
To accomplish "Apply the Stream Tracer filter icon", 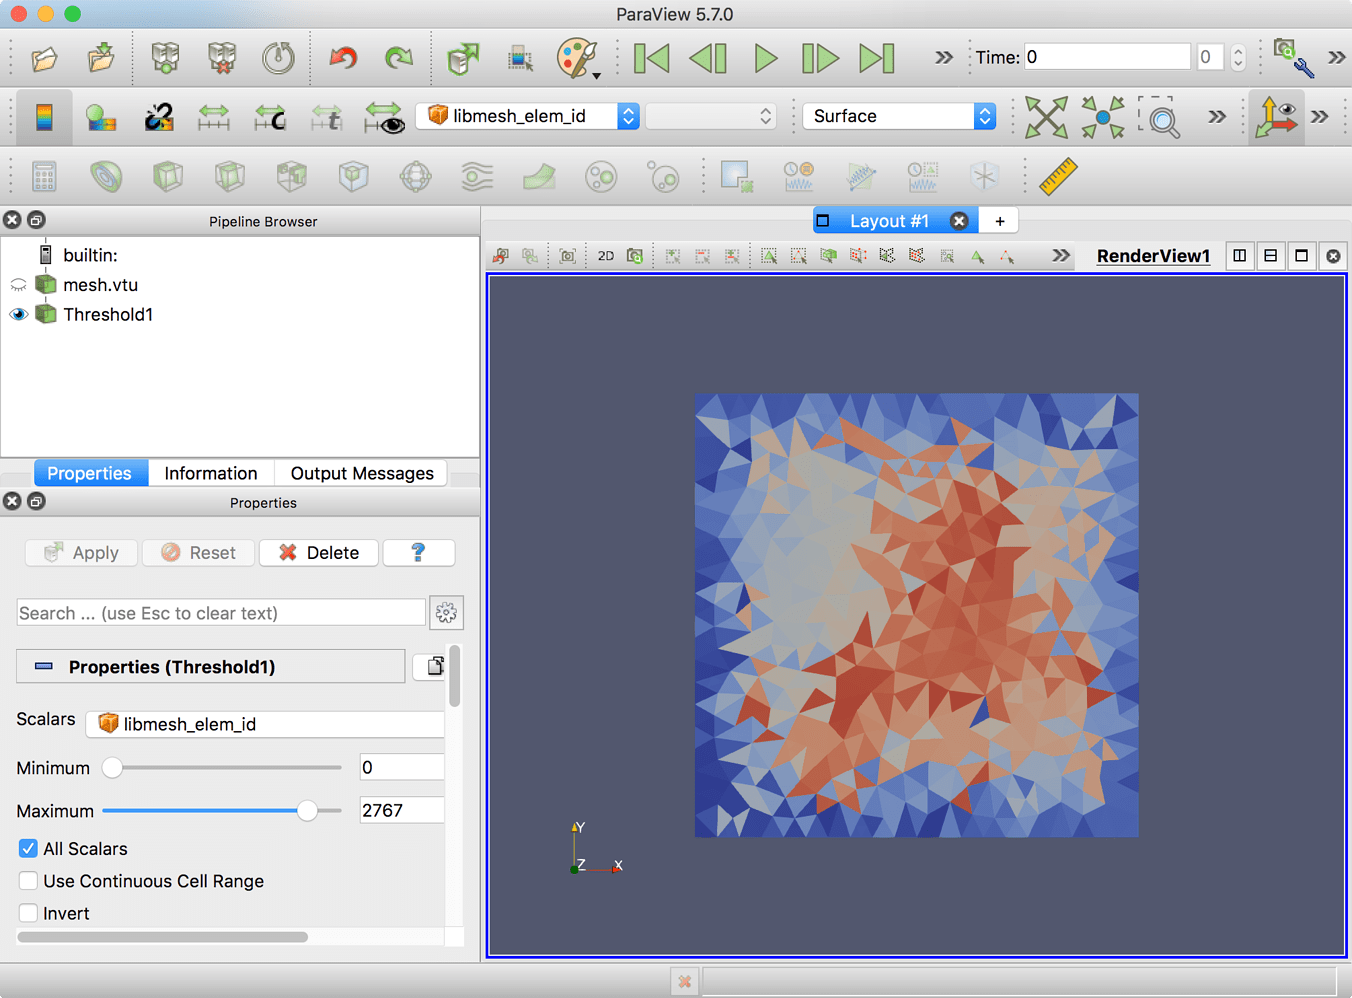I will click(477, 177).
